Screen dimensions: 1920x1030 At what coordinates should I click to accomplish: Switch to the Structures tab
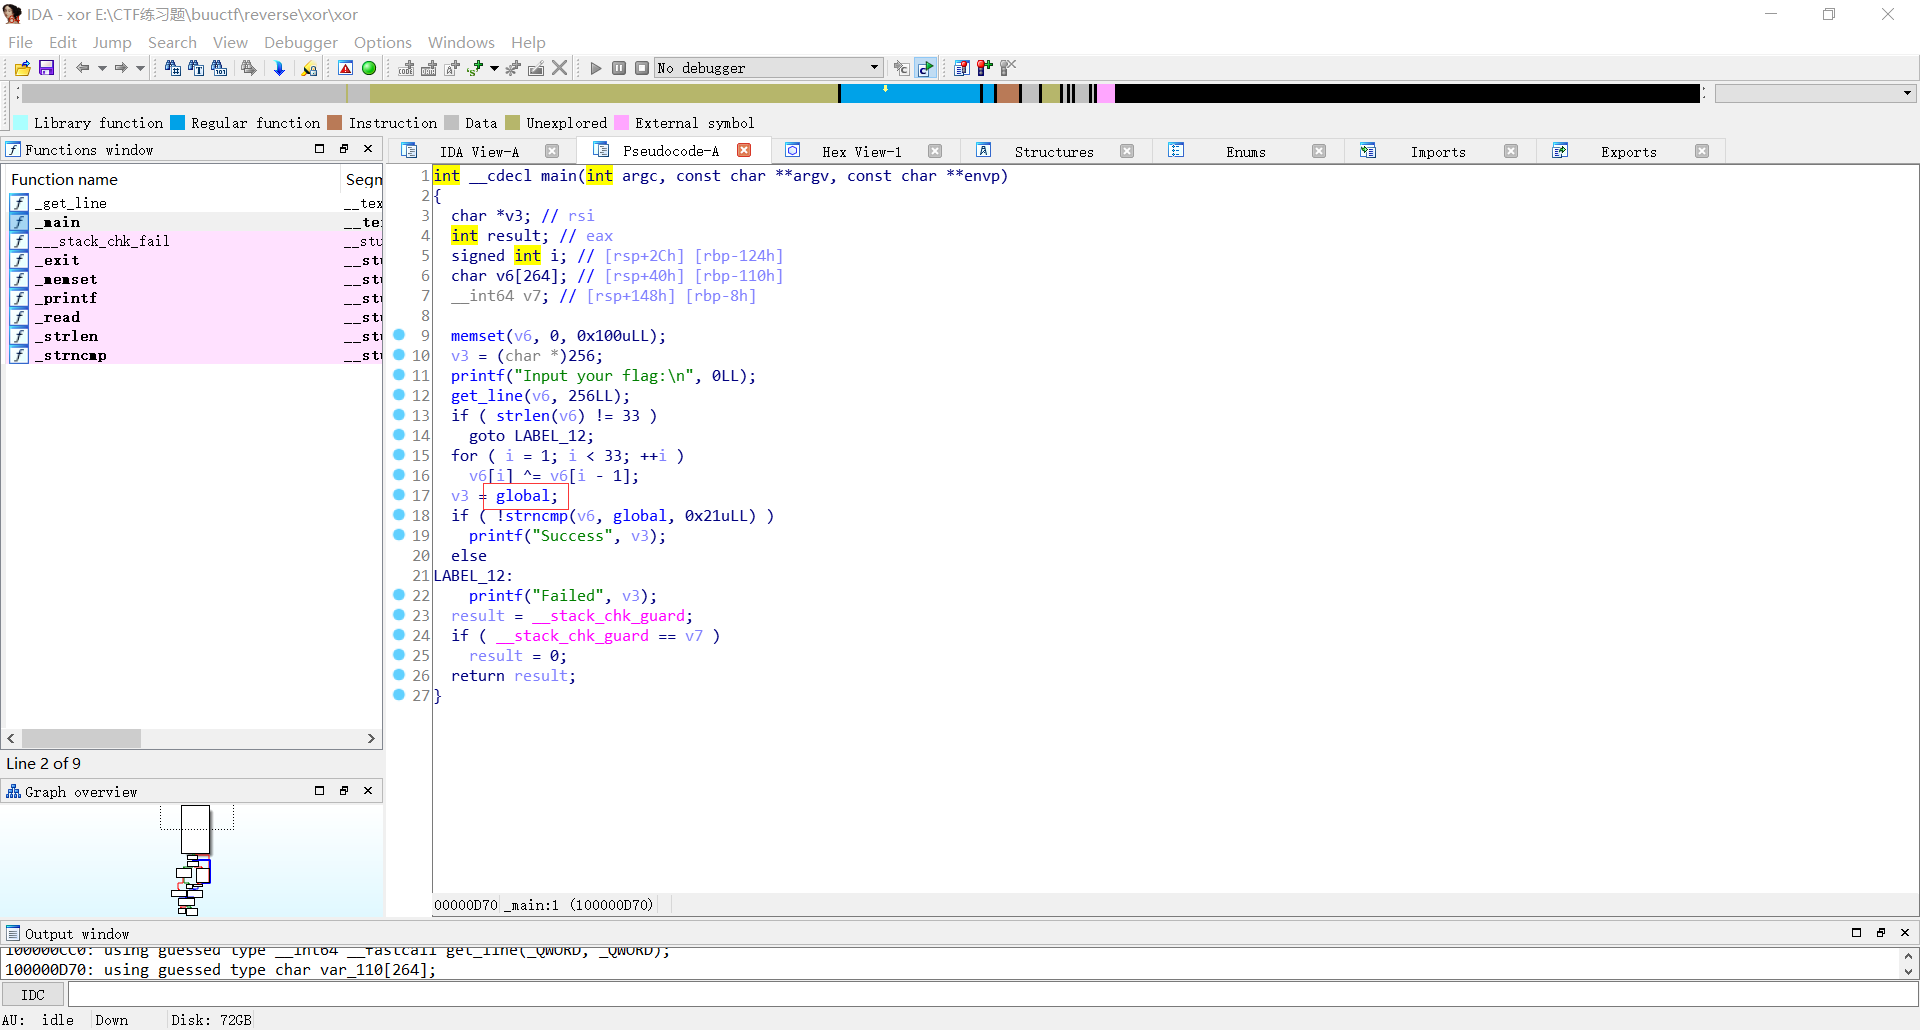1053,152
